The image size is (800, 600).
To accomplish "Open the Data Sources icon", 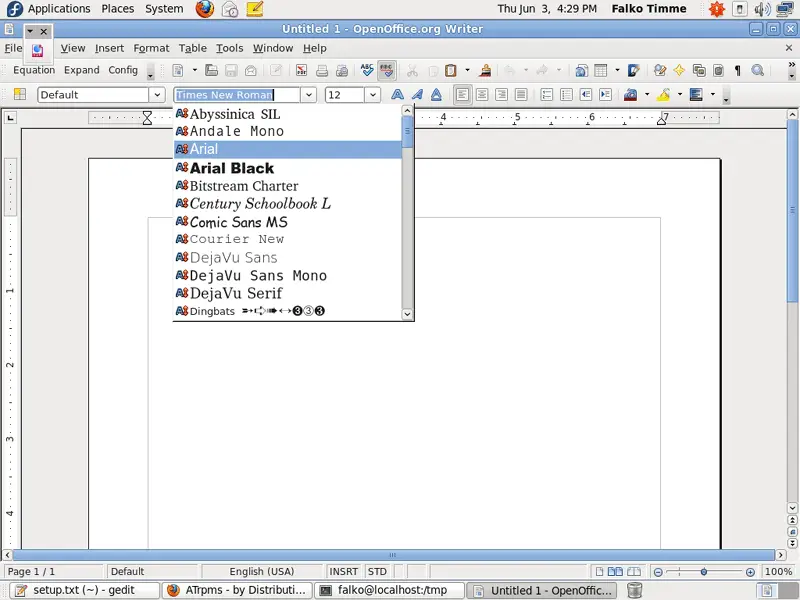I will tap(718, 70).
